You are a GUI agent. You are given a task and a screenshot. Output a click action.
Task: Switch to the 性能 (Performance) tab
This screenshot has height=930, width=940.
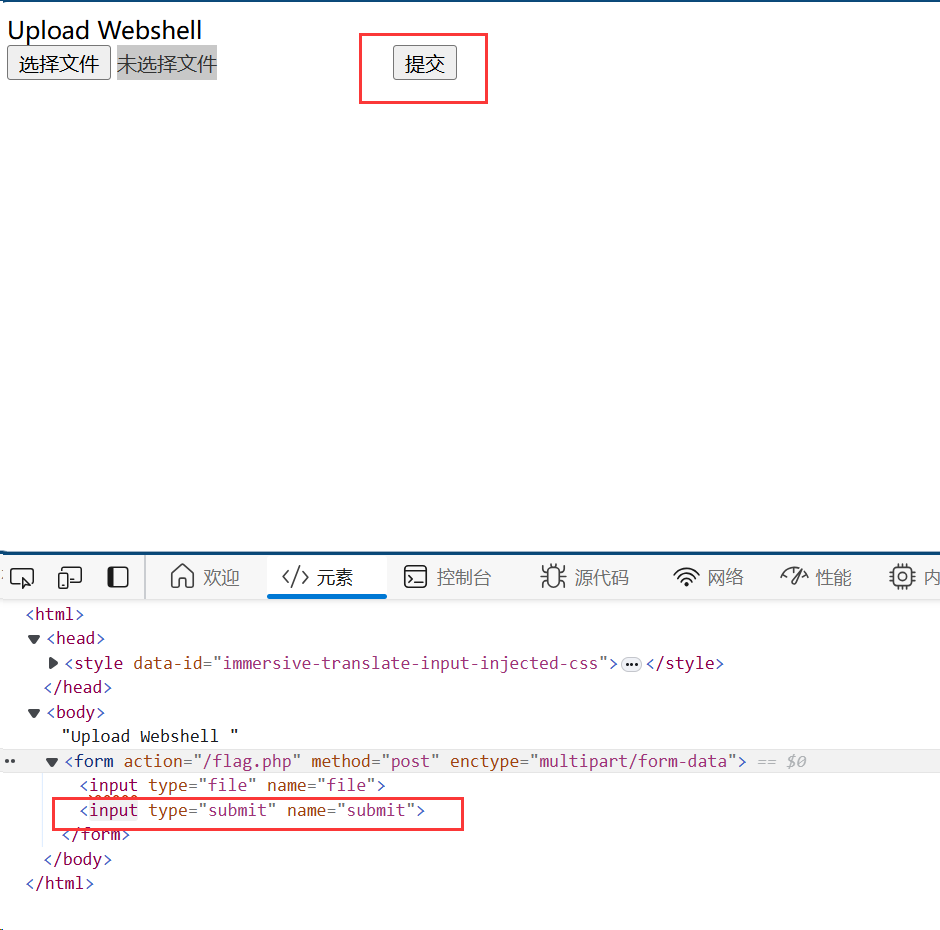click(816, 577)
